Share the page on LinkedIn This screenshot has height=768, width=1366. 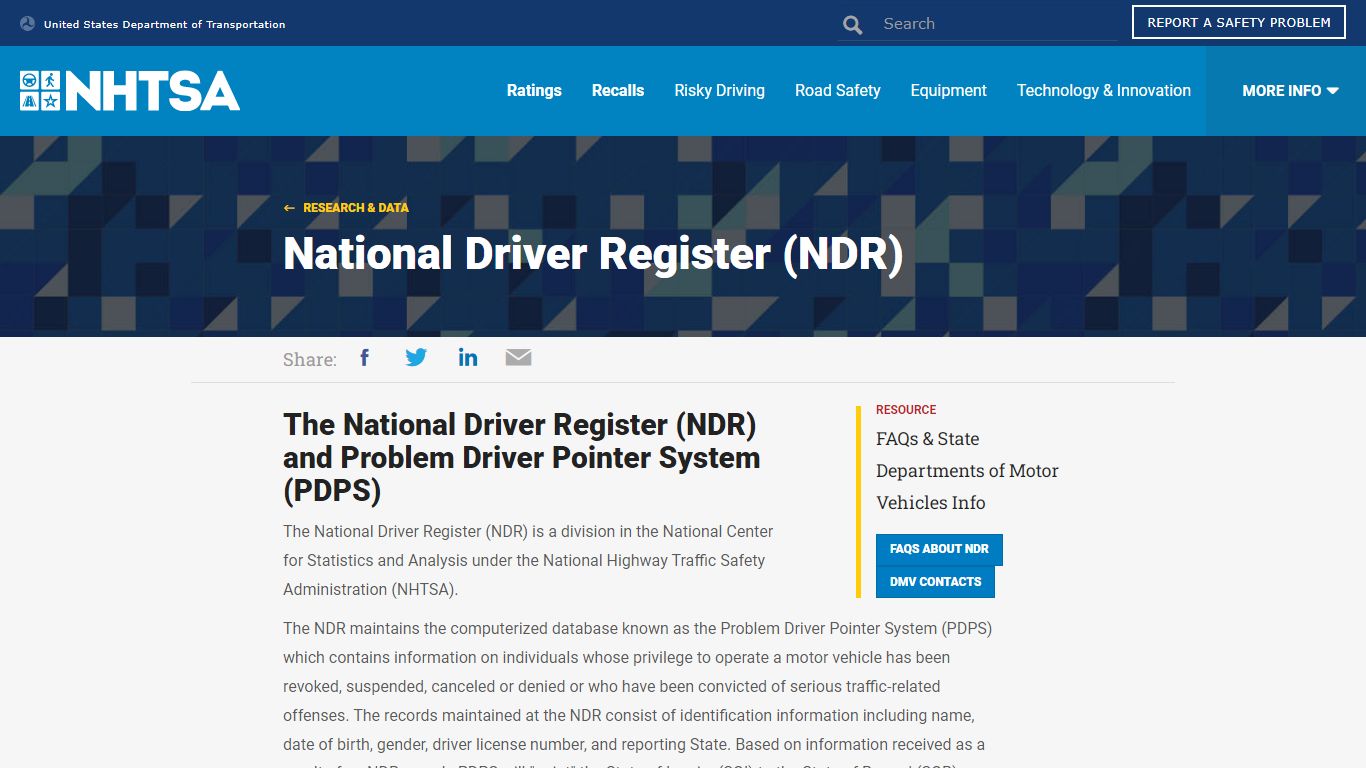[468, 358]
